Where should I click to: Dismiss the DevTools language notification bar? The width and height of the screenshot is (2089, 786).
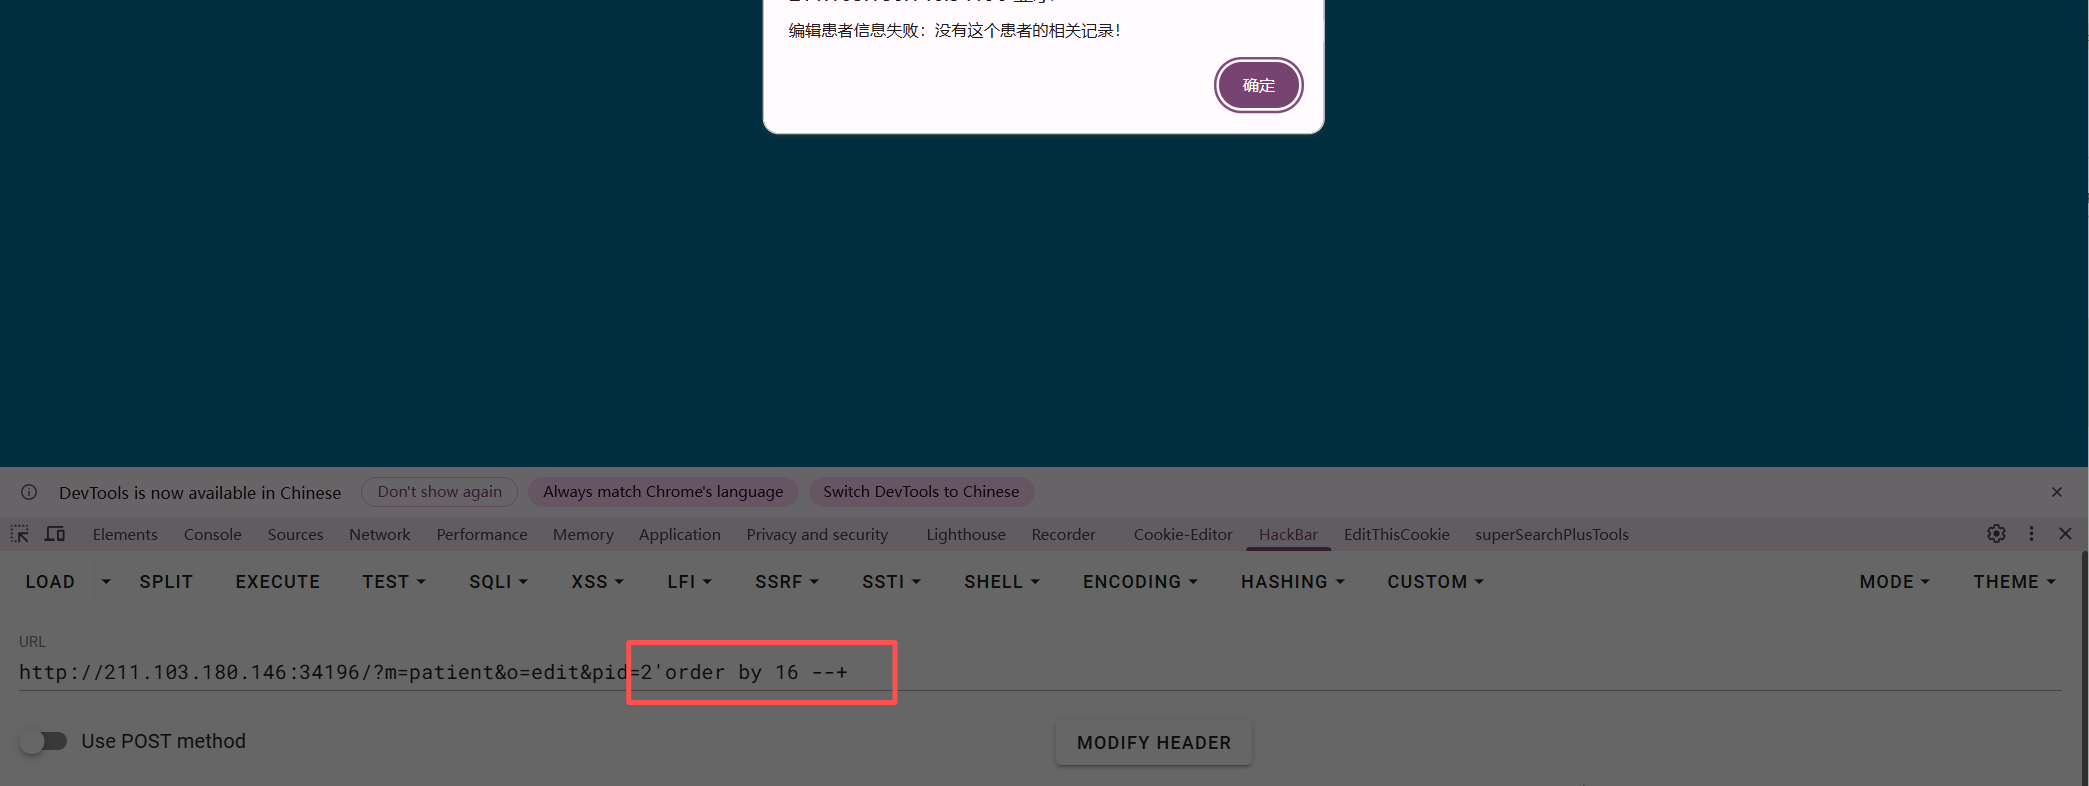pyautogui.click(x=2057, y=492)
